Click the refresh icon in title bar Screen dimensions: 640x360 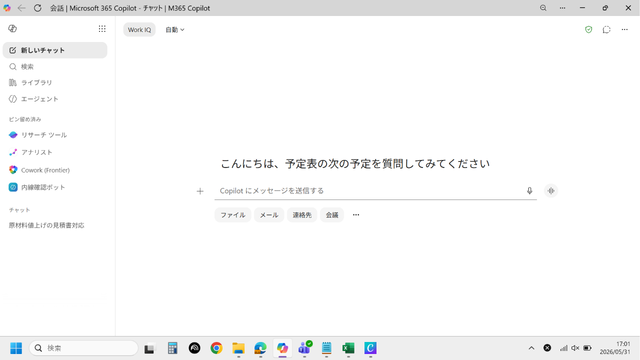pyautogui.click(x=38, y=8)
